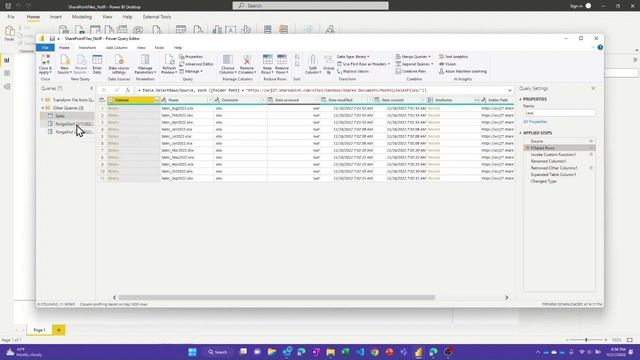Click the fx formula icon
The image size is (640, 360).
(128, 90)
